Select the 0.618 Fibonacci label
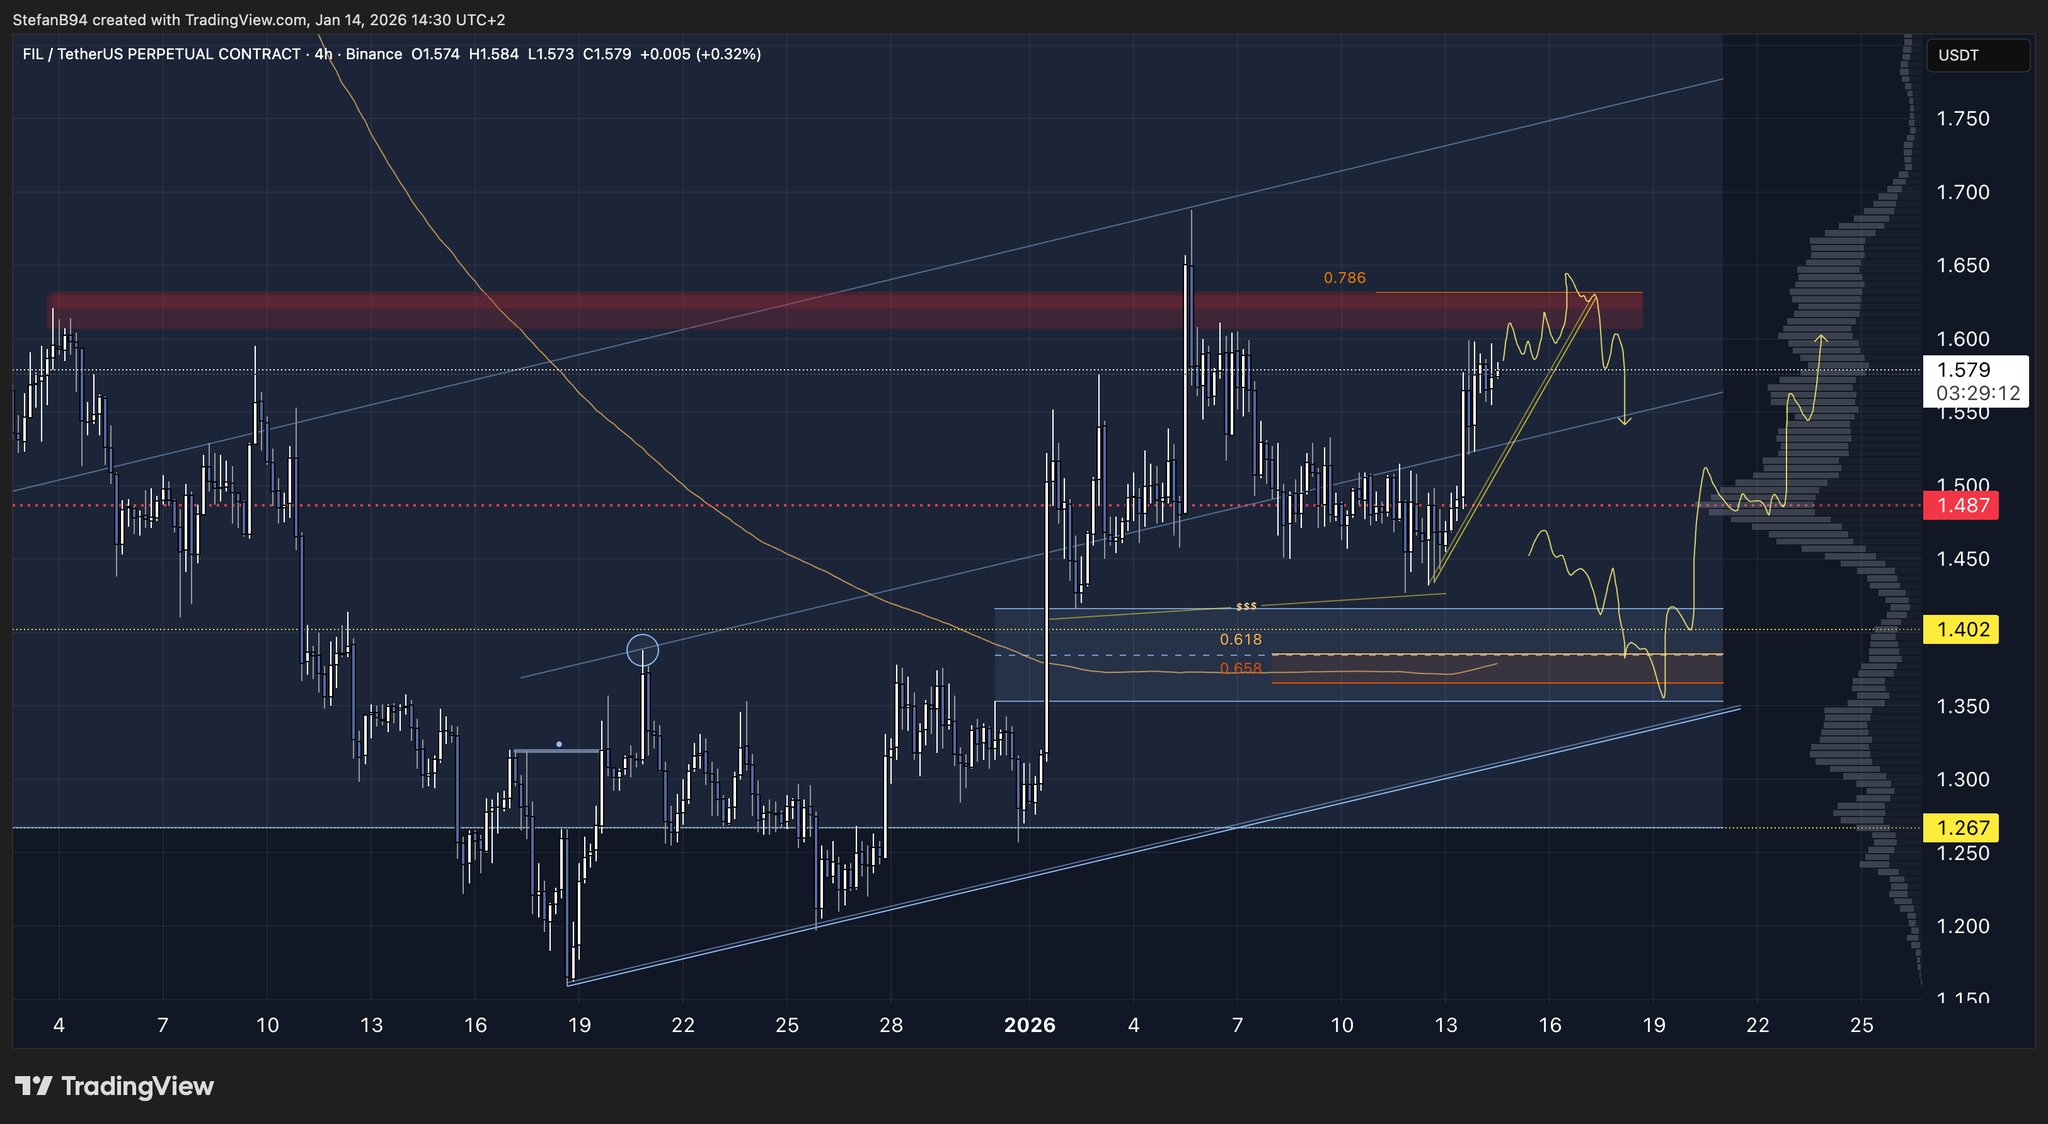The height and width of the screenshot is (1124, 2048). pos(1240,640)
